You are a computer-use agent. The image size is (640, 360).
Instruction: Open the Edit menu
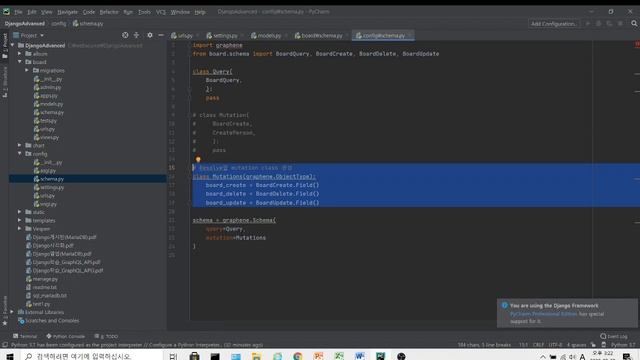coord(32,12)
